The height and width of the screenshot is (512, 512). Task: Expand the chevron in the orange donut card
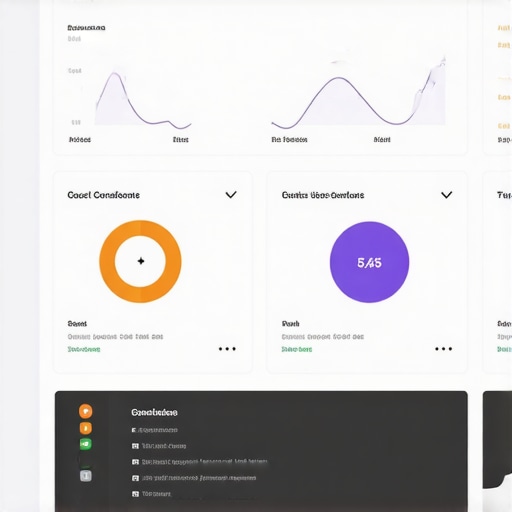tap(231, 195)
